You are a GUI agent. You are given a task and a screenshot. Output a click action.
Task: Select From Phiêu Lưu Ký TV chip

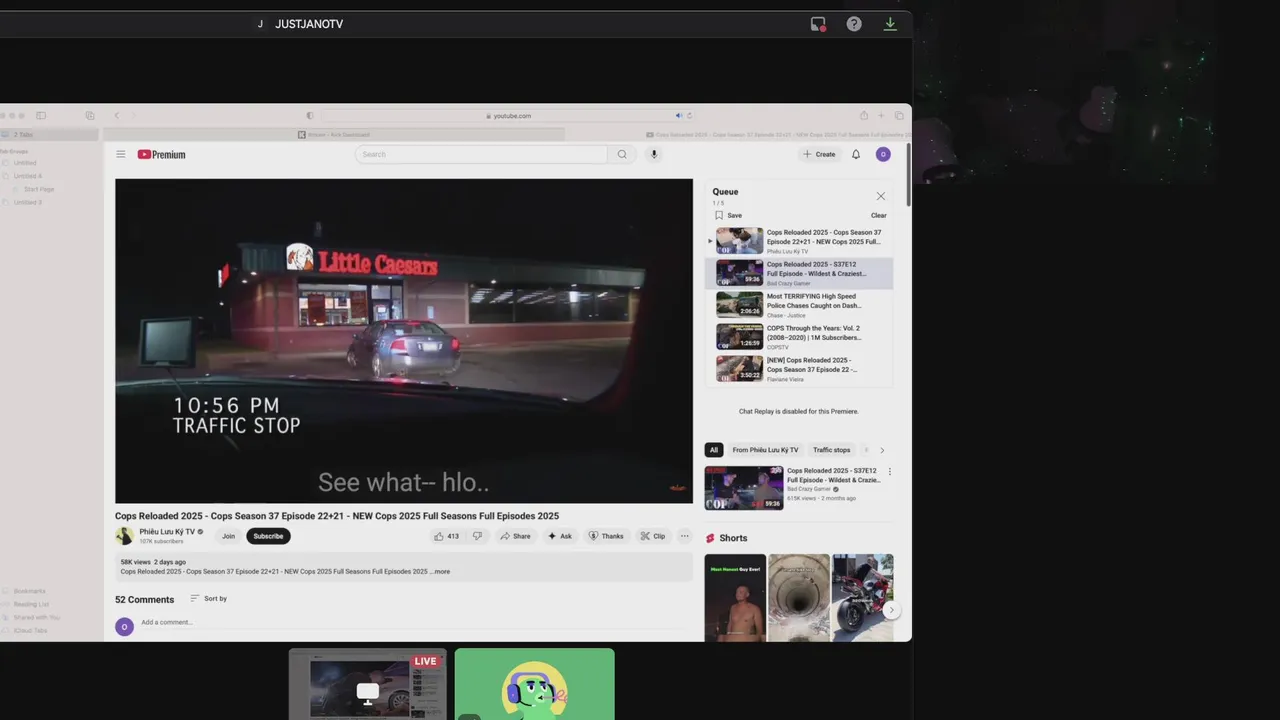tap(765, 450)
